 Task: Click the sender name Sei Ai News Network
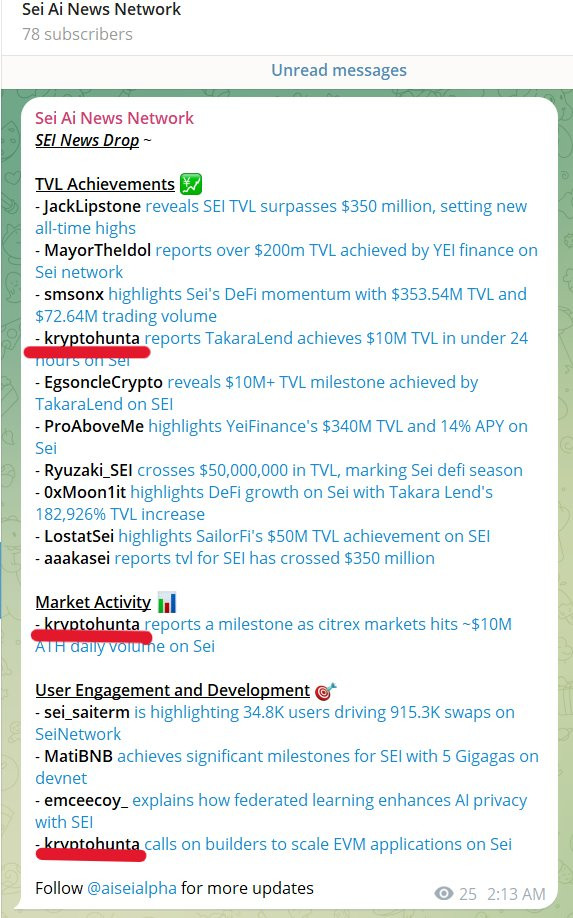[x=114, y=118]
